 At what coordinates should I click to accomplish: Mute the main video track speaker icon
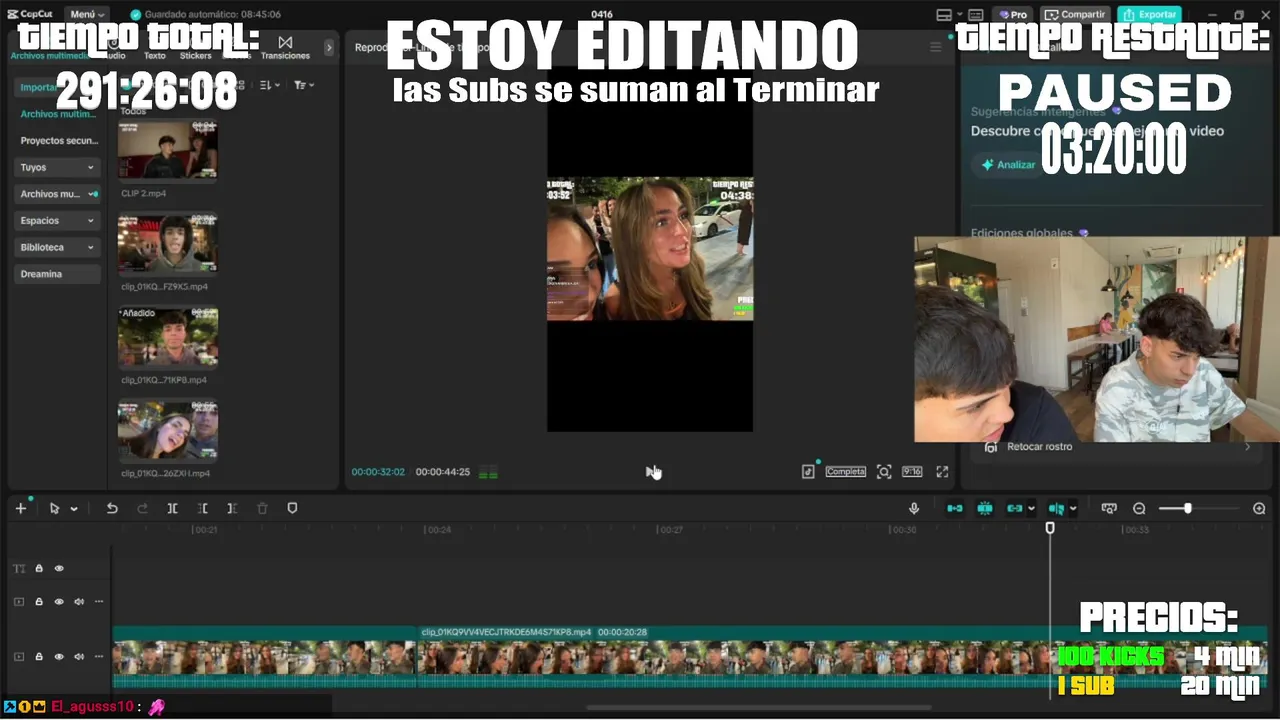(x=79, y=657)
